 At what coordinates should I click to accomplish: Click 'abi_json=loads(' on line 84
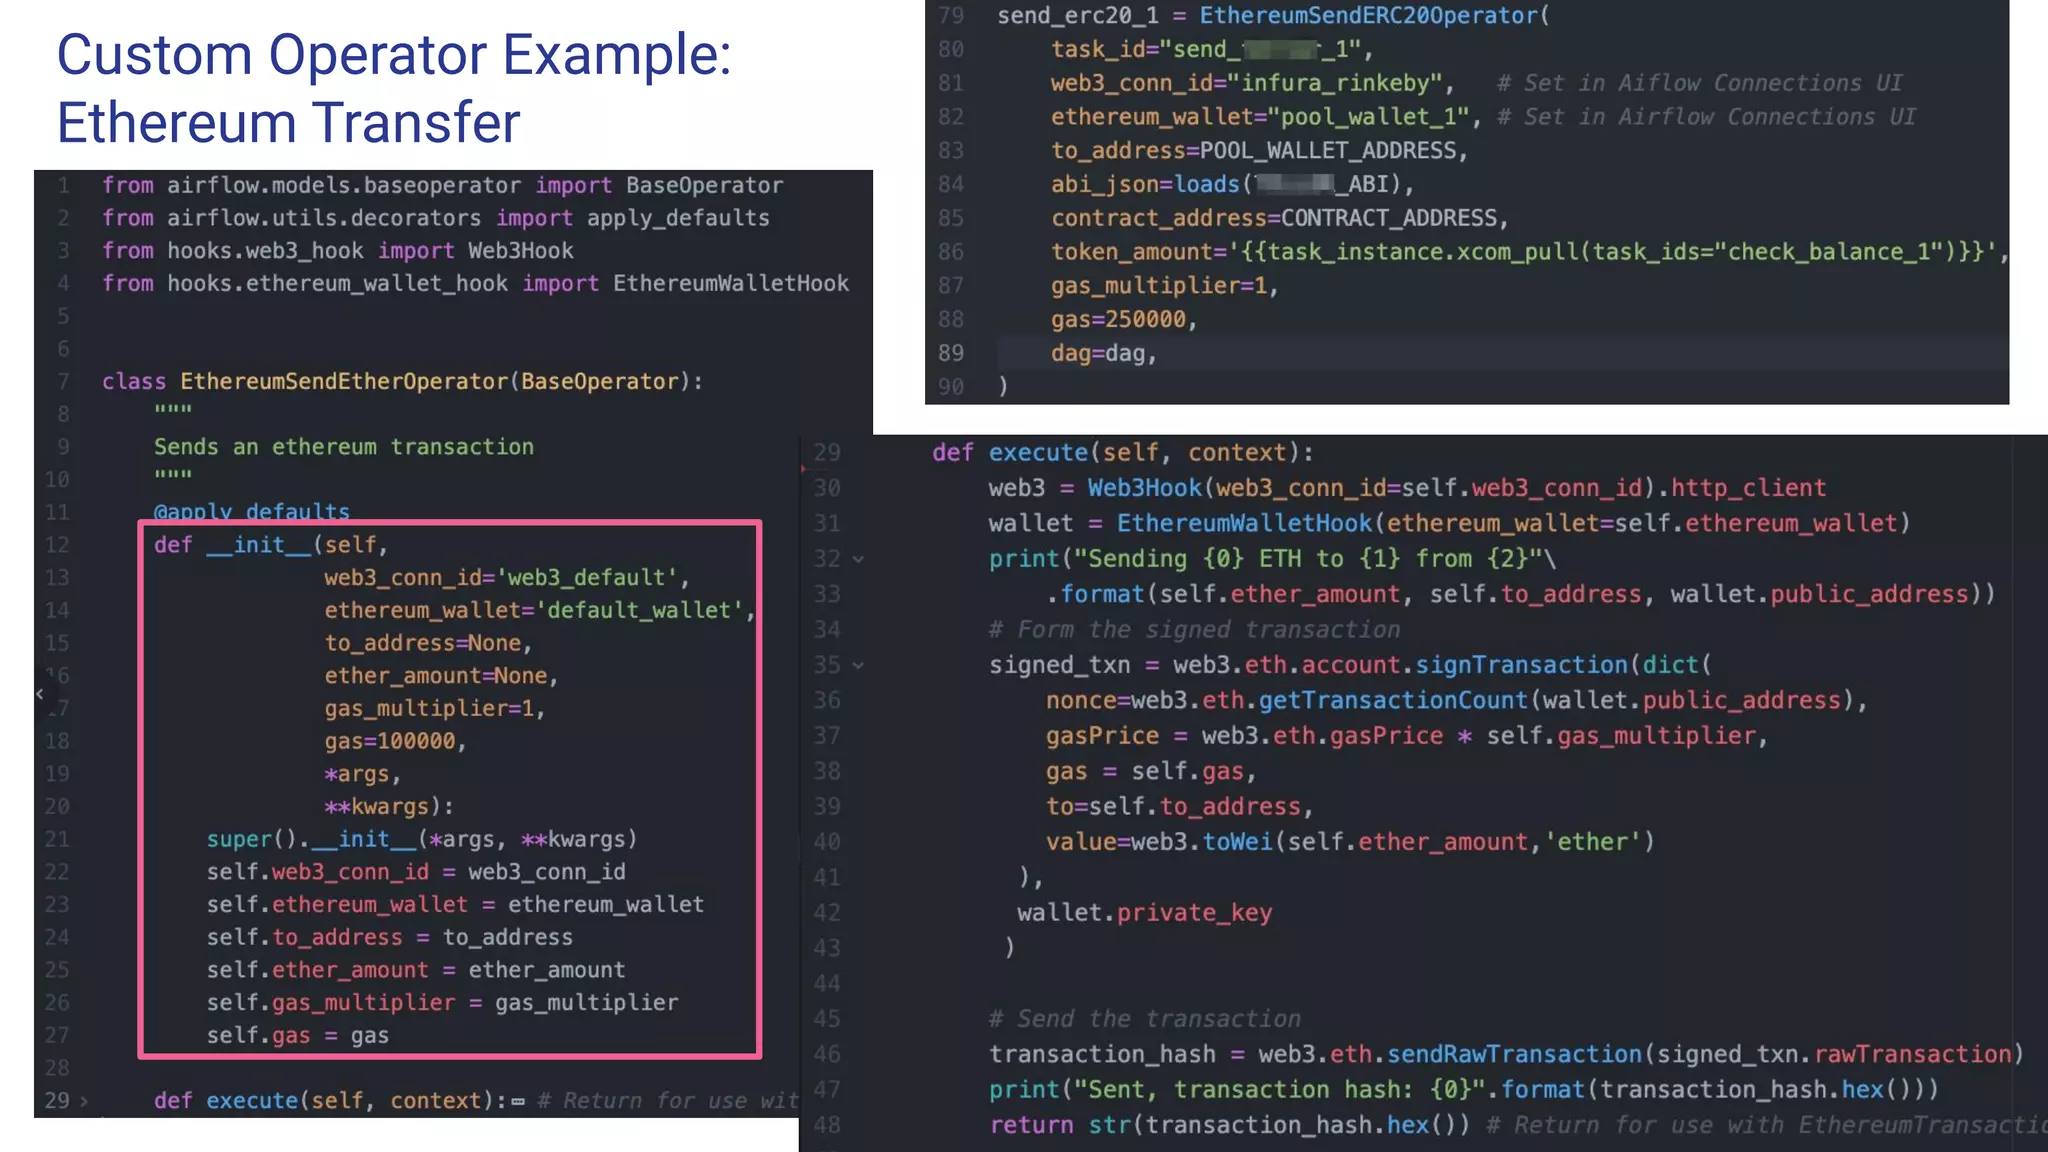(x=1232, y=185)
